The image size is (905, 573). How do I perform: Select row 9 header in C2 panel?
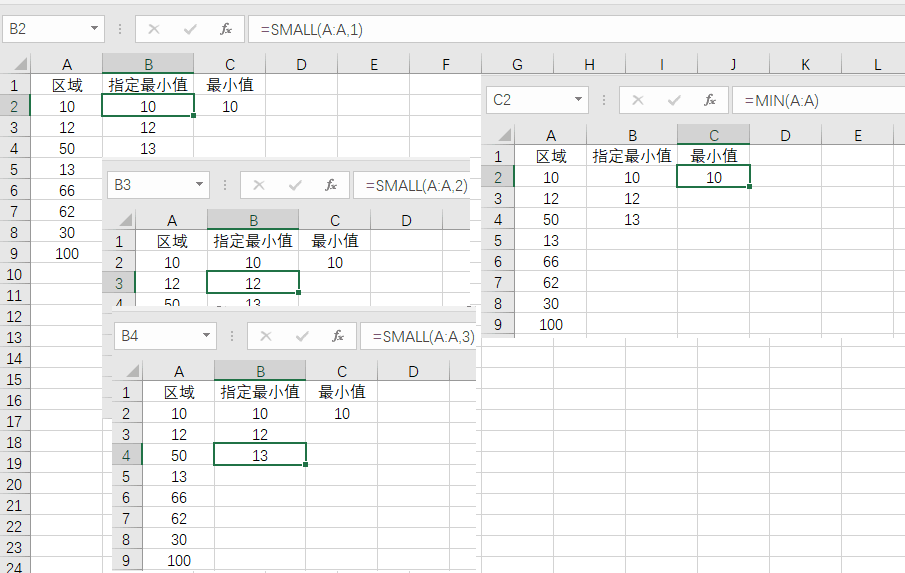click(x=498, y=325)
